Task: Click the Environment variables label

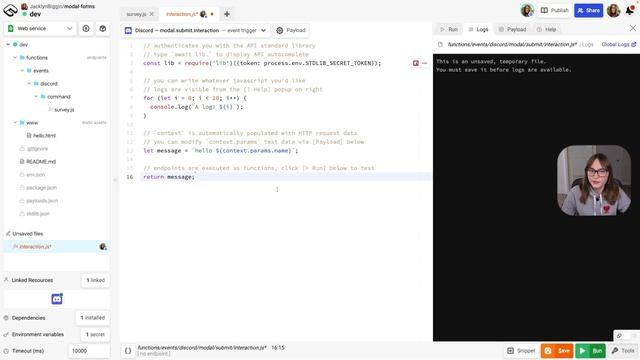Action: click(x=38, y=335)
